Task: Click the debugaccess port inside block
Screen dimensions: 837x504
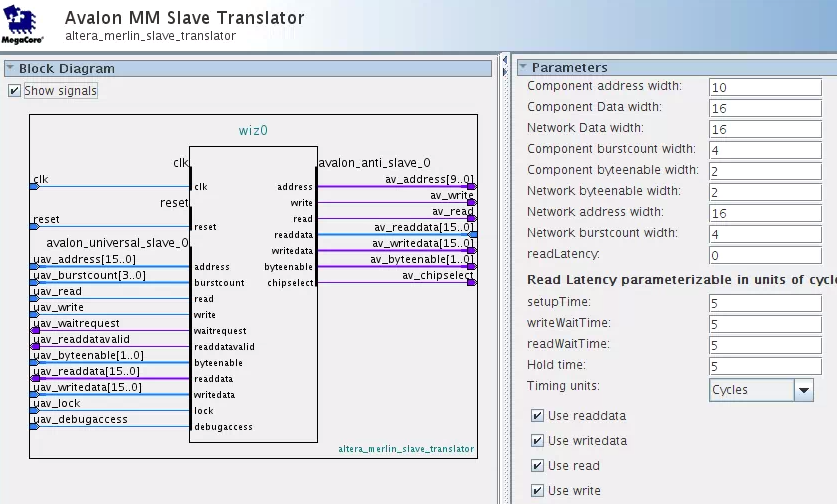Action: (223, 427)
